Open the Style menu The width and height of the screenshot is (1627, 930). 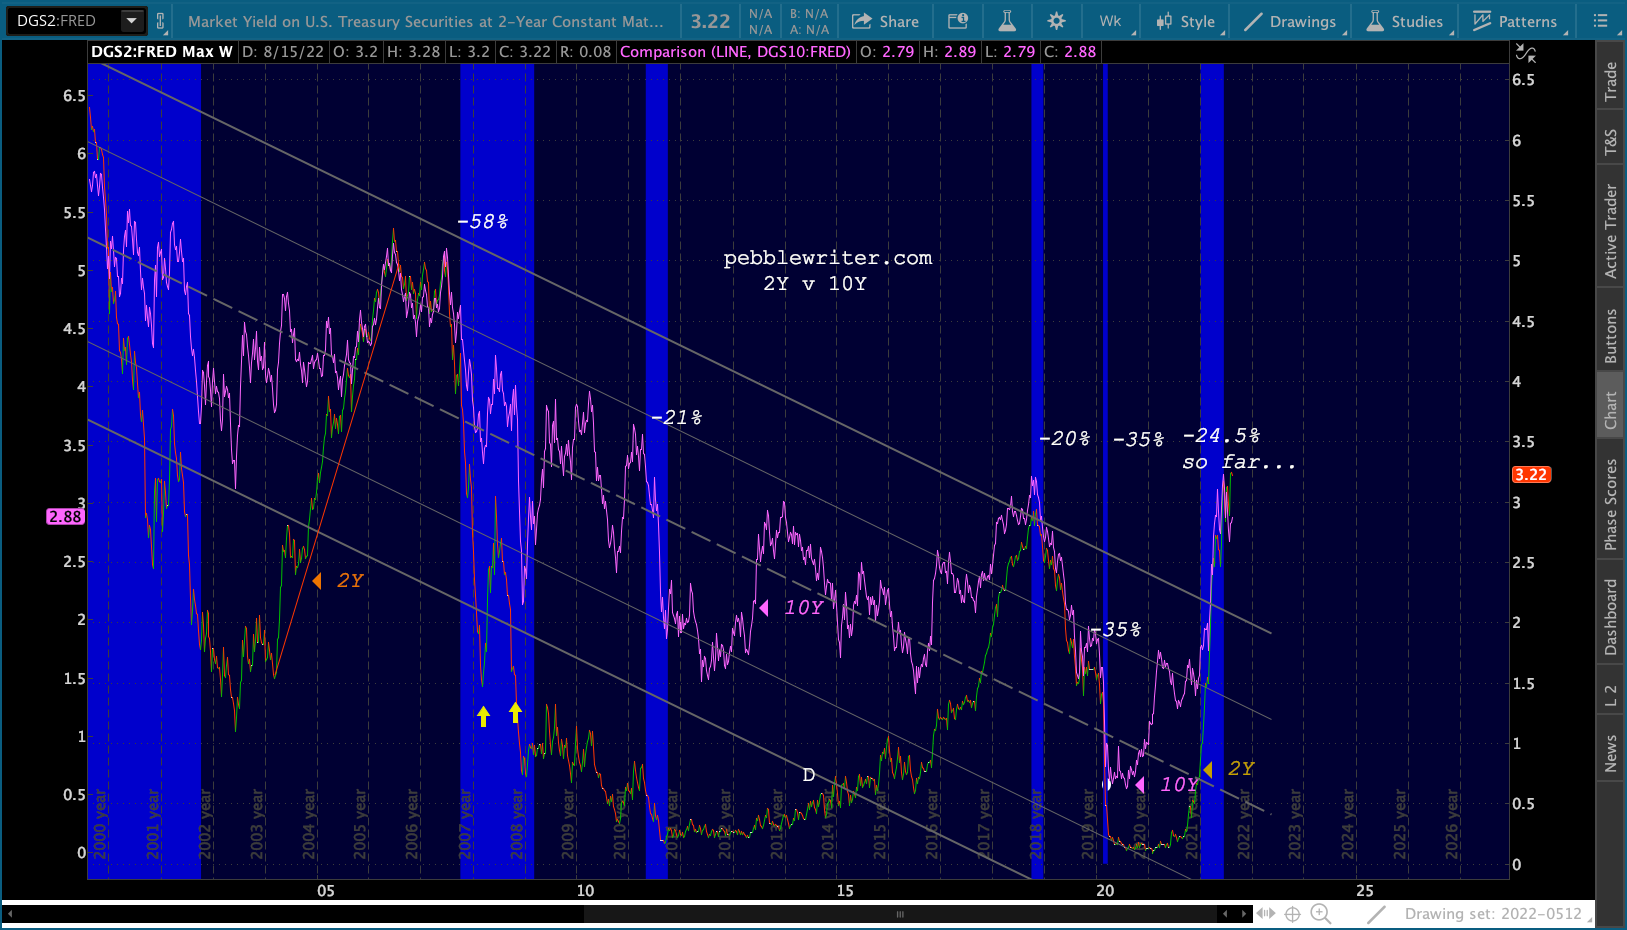(1187, 21)
